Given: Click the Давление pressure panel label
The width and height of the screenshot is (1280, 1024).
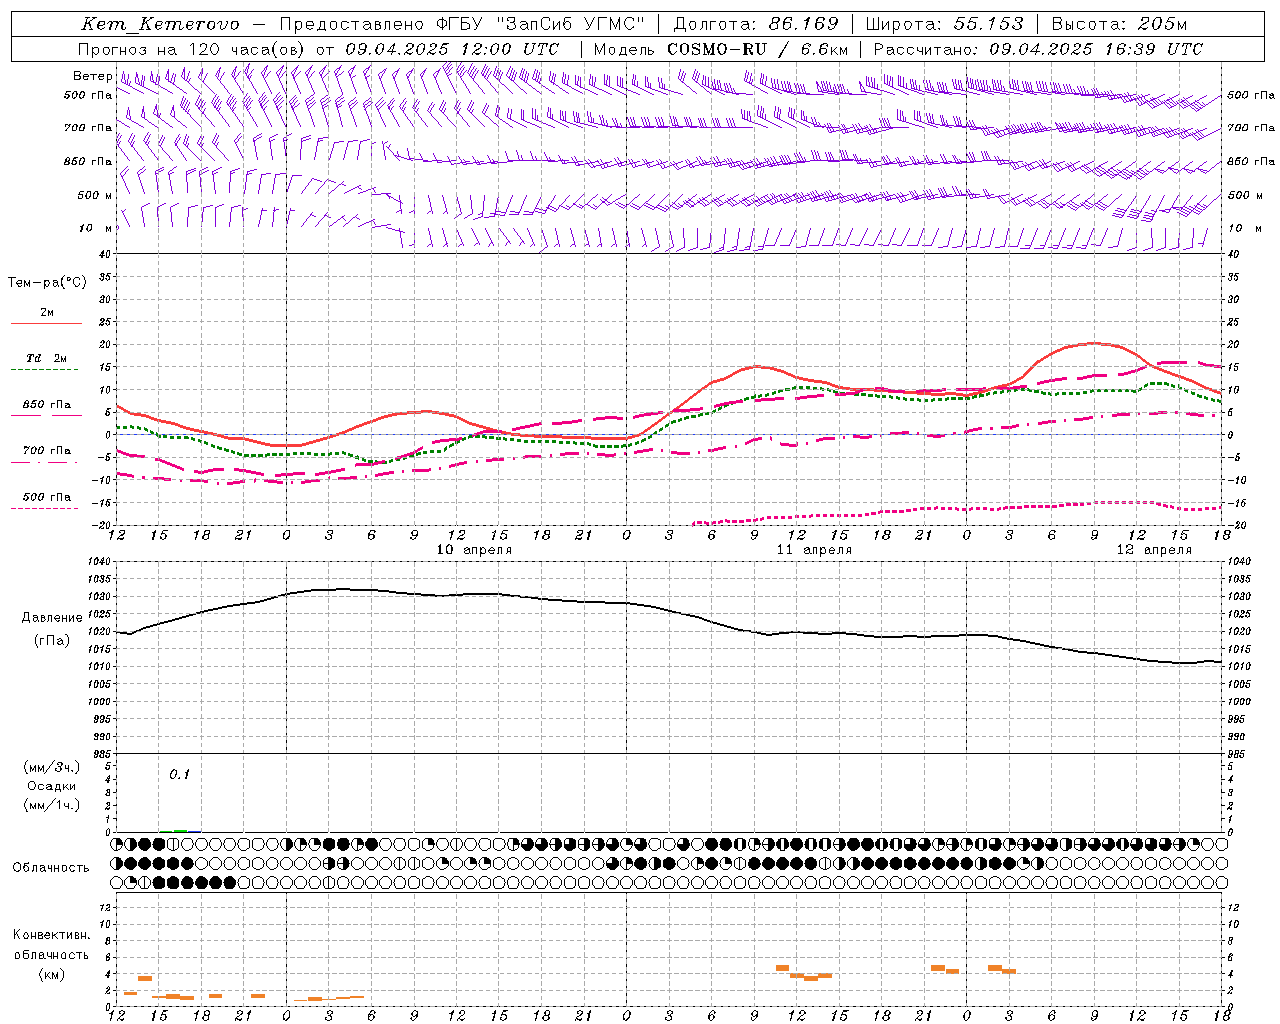Looking at the screenshot, I should point(52,618).
